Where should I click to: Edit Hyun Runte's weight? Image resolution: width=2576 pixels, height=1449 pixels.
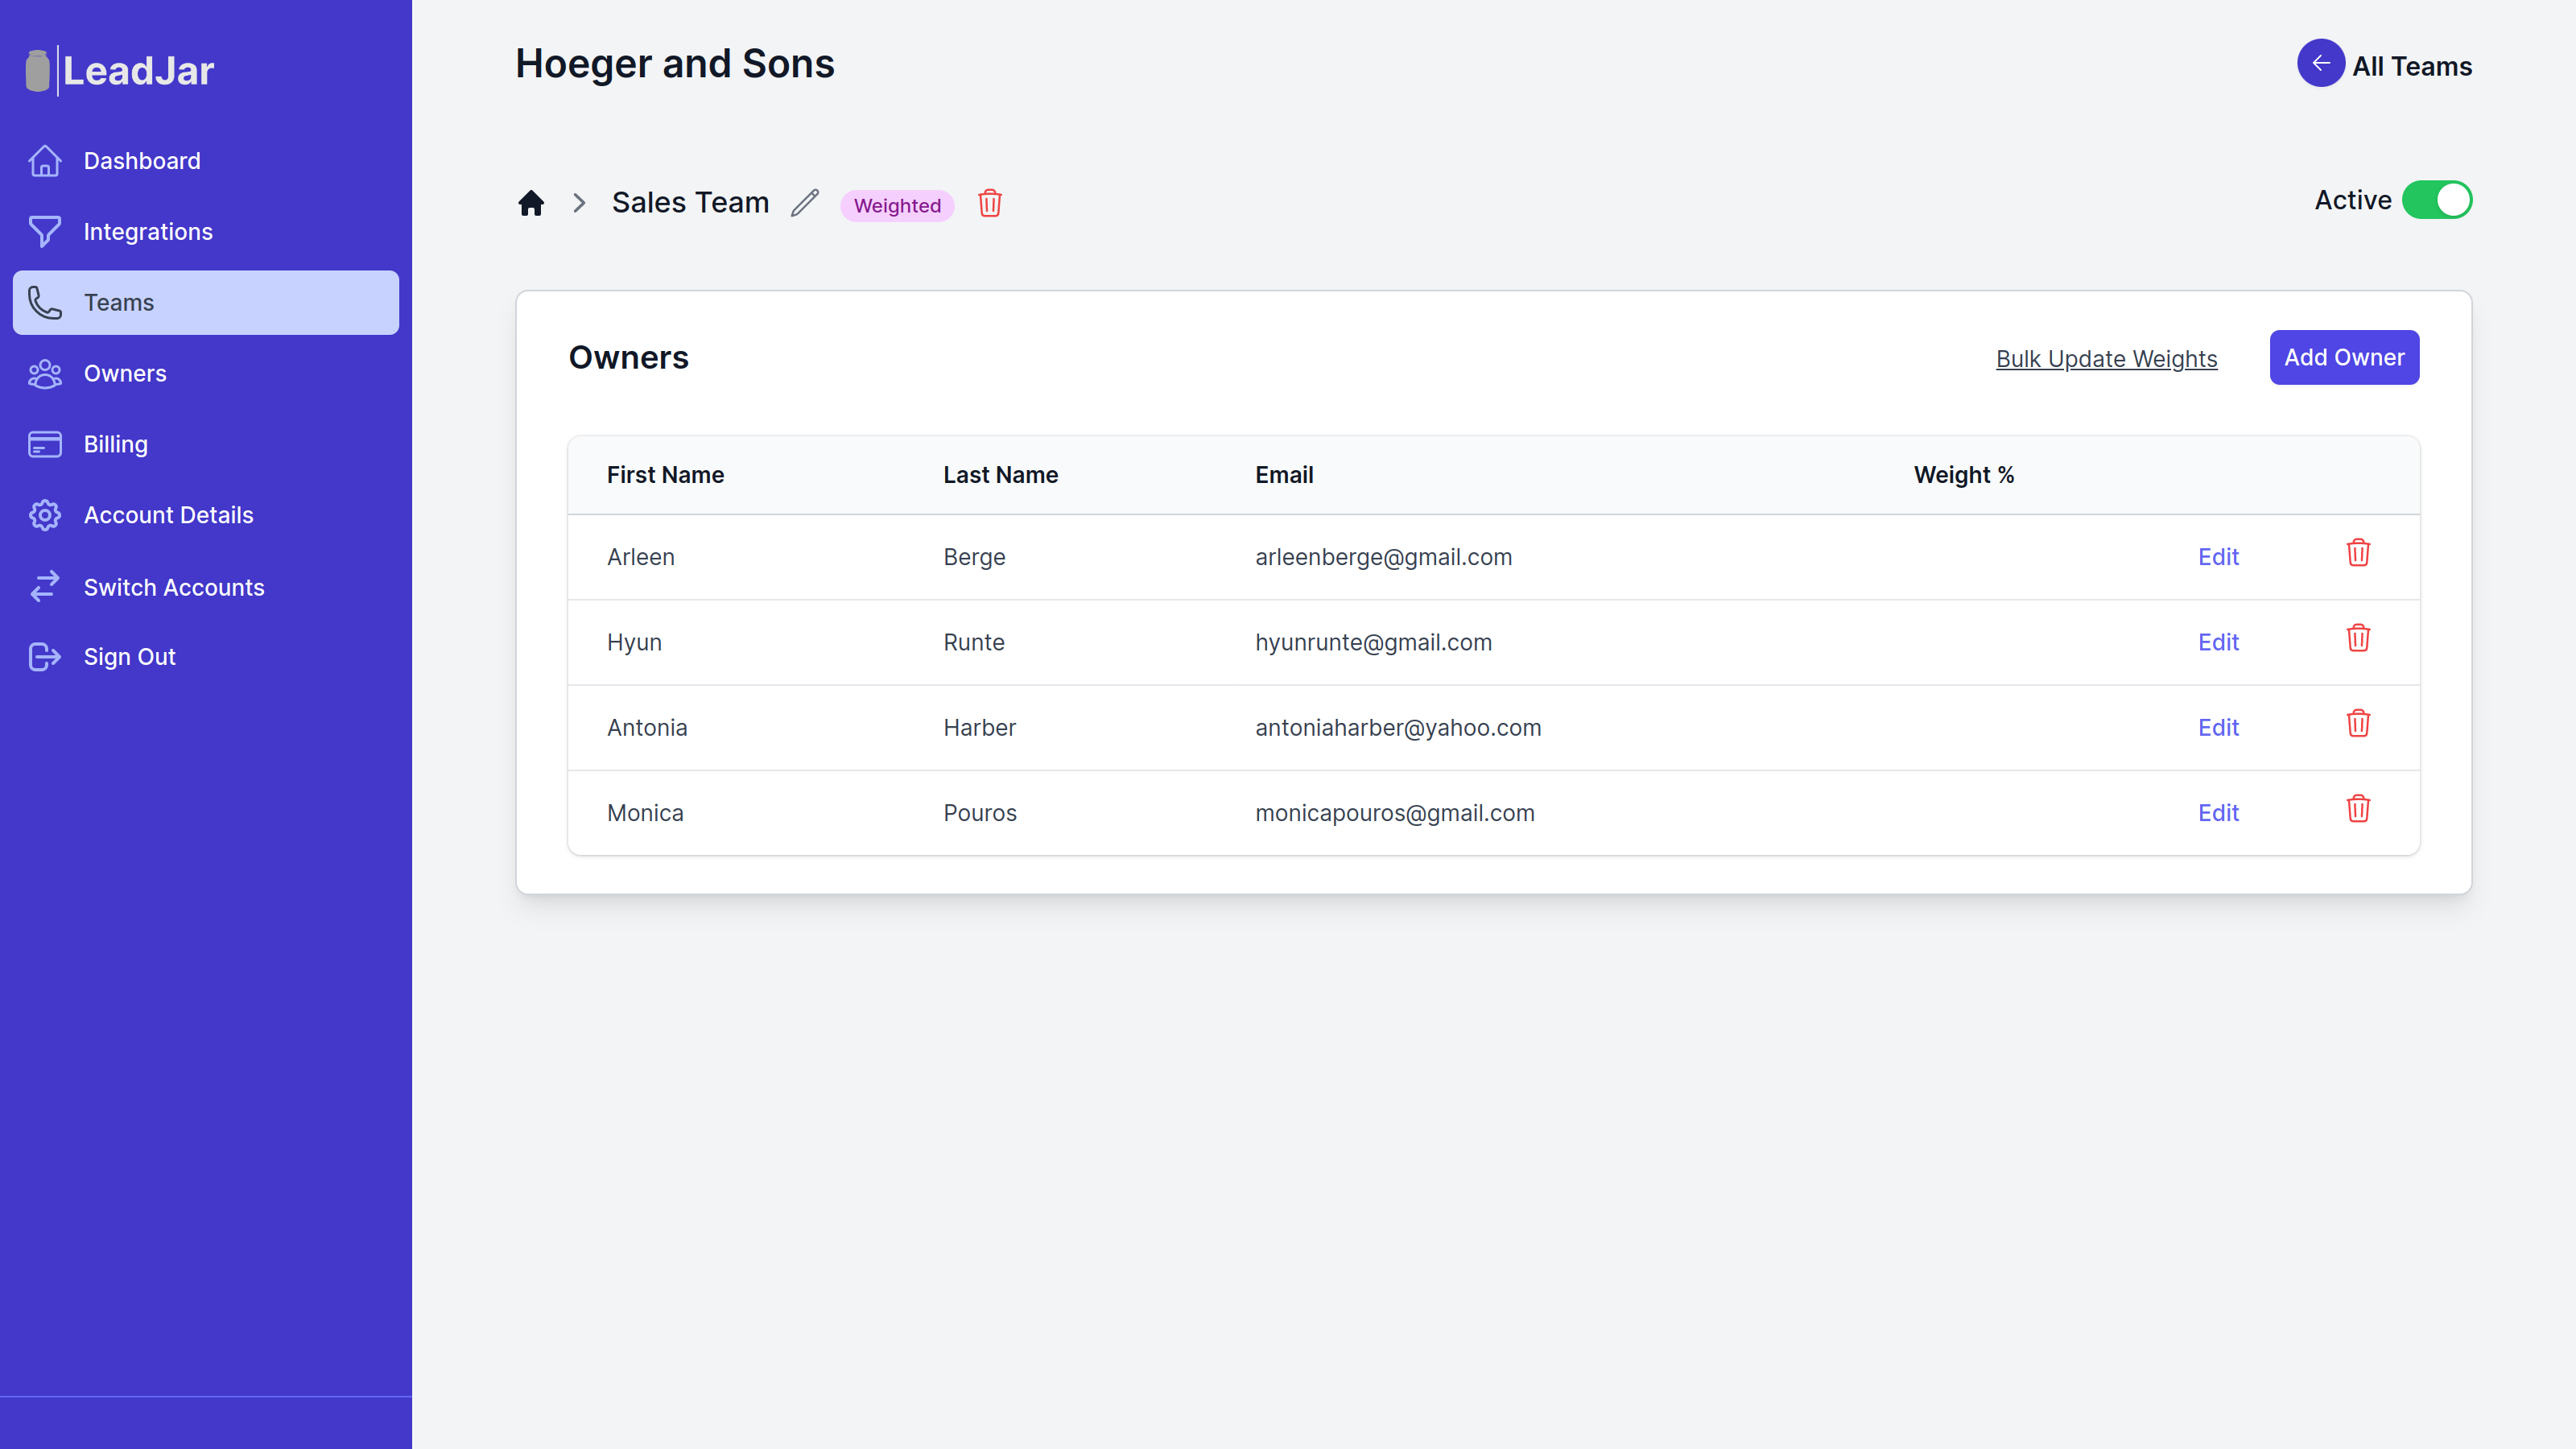click(x=2217, y=642)
